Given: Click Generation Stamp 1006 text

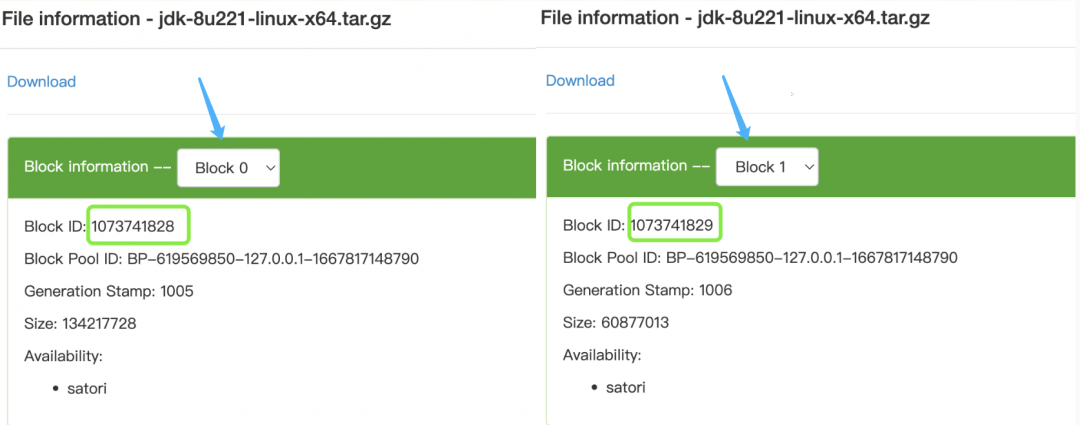Looking at the screenshot, I should [647, 291].
